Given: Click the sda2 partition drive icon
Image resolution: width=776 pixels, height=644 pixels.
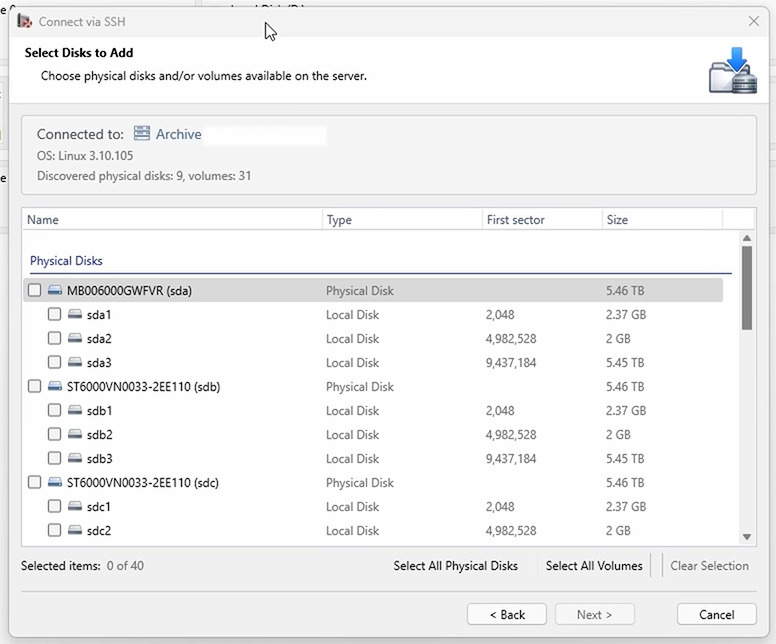Looking at the screenshot, I should [x=75, y=338].
